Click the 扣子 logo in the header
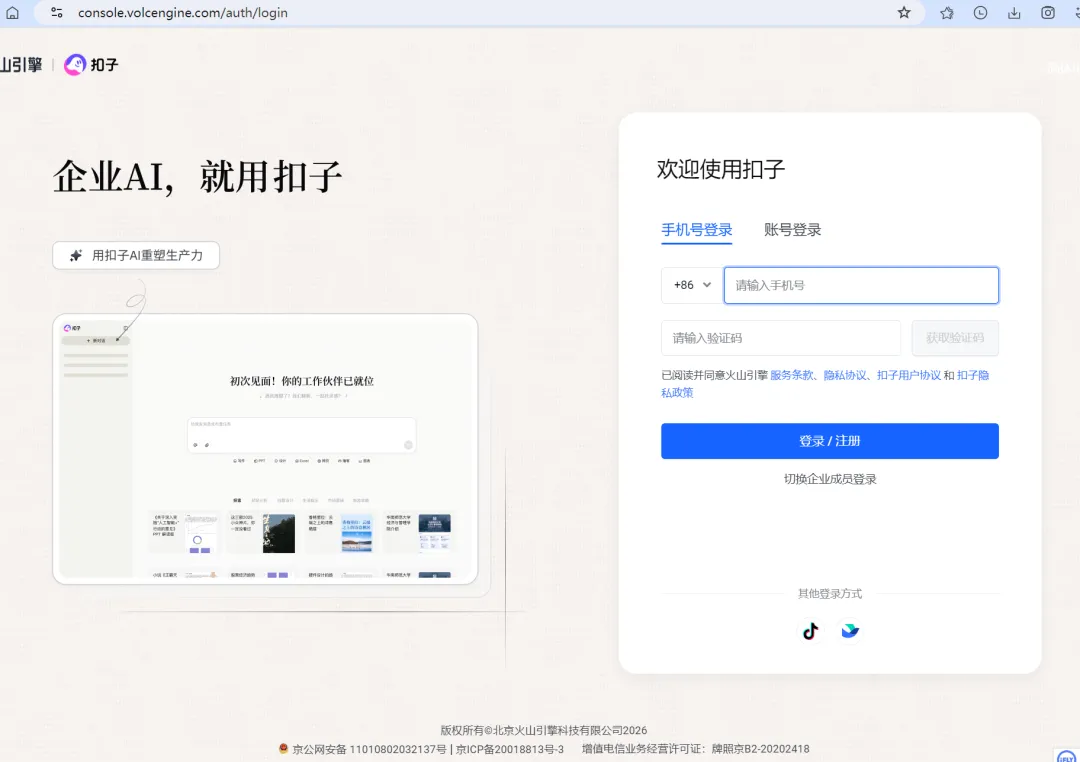Viewport: 1080px width, 762px height. click(x=91, y=65)
